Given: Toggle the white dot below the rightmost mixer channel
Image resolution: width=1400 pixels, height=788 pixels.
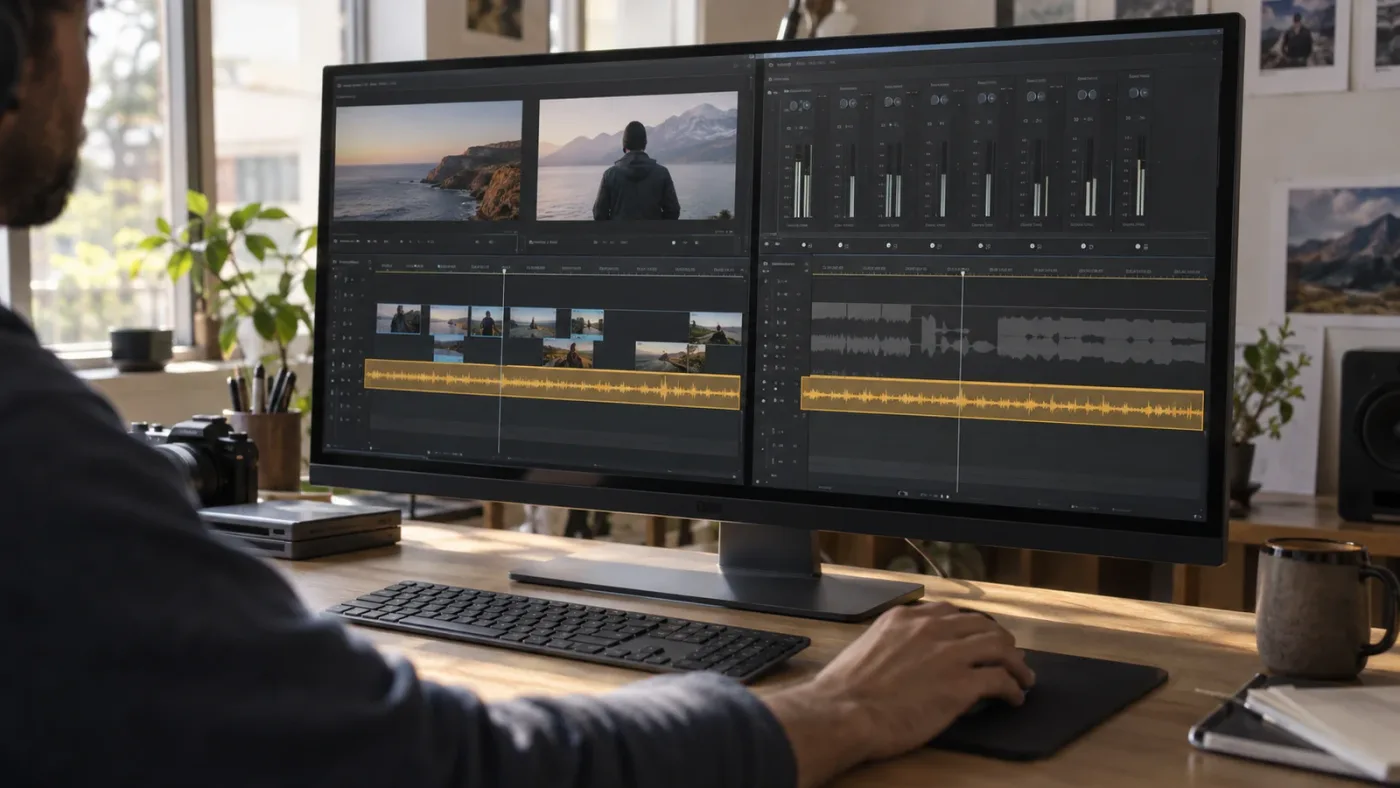Looking at the screenshot, I should tap(1138, 247).
